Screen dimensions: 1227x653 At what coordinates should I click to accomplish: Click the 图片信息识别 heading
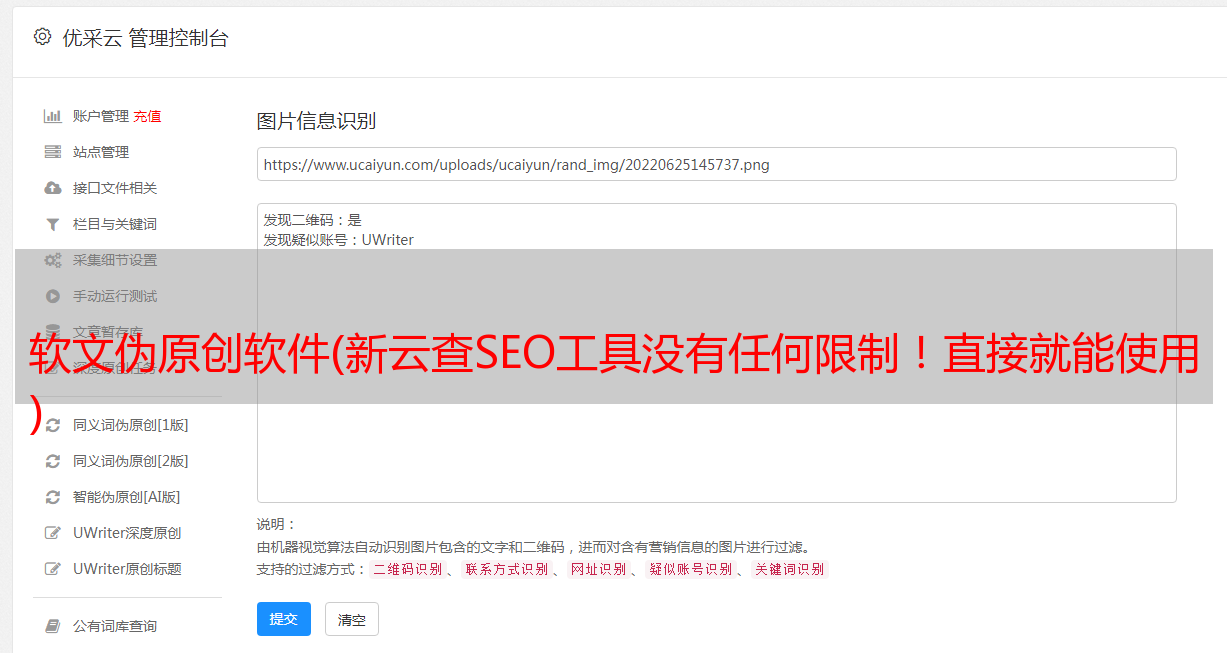[316, 121]
